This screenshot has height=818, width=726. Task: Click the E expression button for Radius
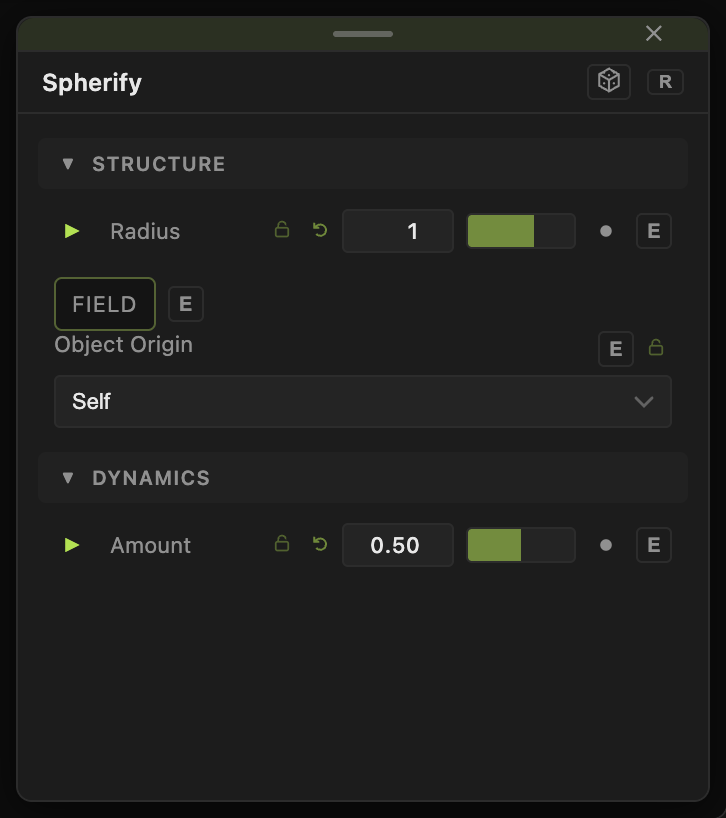654,231
